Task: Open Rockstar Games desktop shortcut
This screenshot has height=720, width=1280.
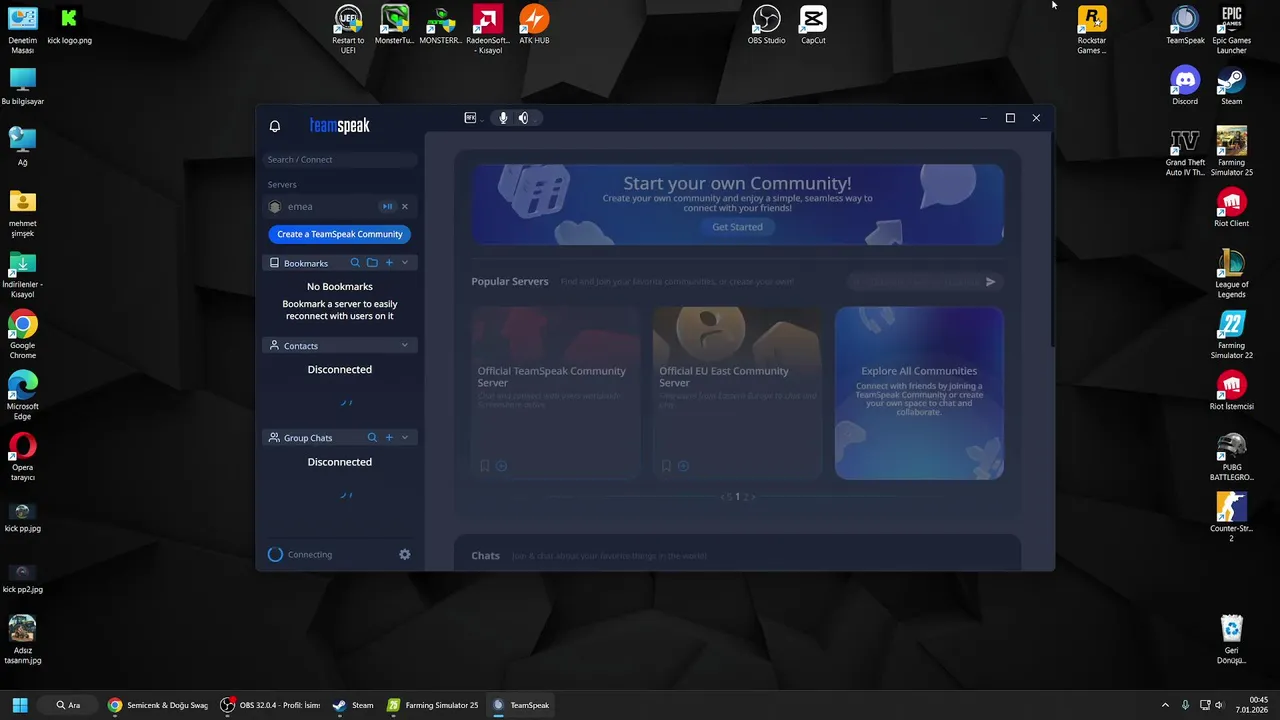Action: [x=1092, y=30]
